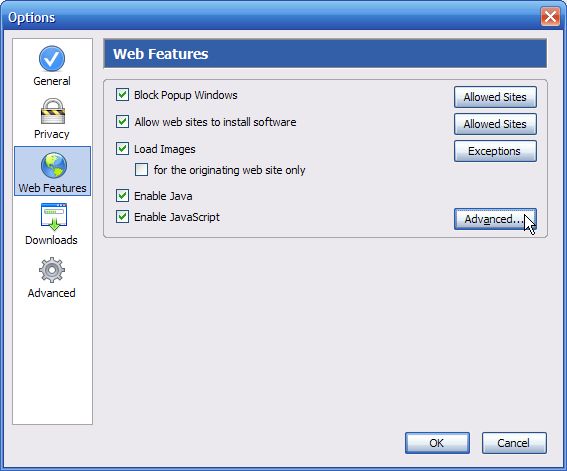Open image loading Exceptions
This screenshot has width=567, height=471.
[x=495, y=151]
